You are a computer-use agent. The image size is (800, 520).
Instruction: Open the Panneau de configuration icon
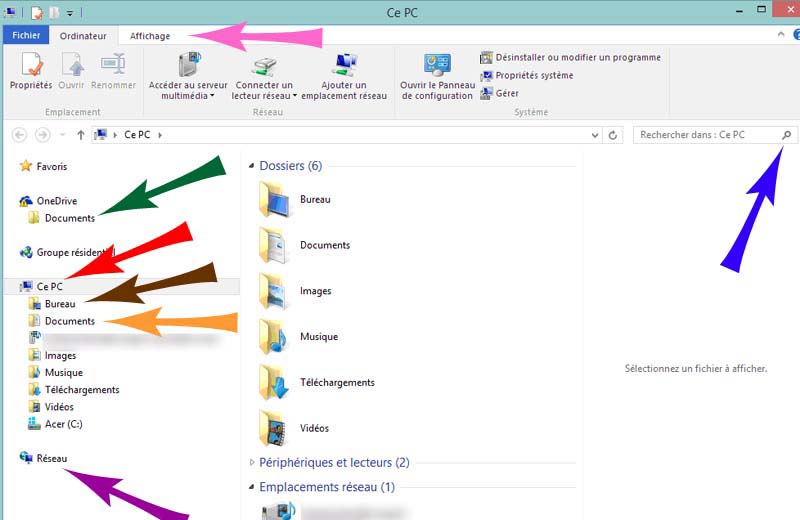[437, 65]
